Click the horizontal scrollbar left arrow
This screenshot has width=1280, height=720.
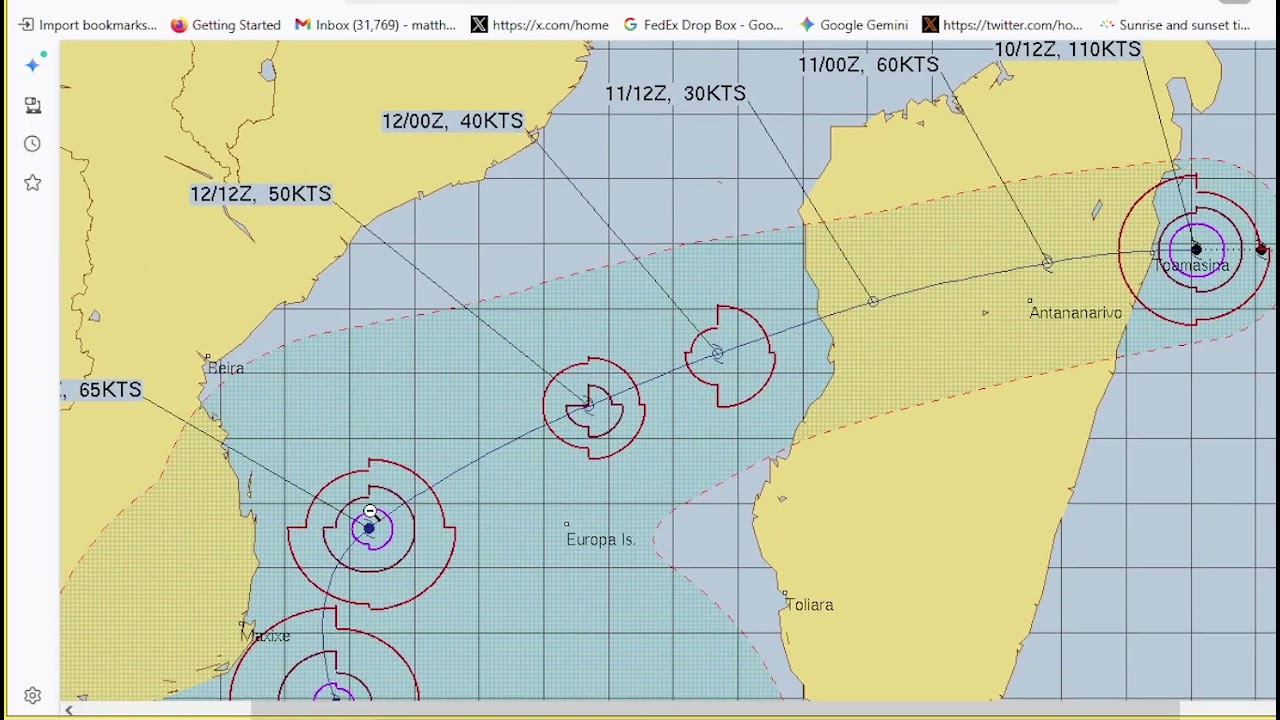pyautogui.click(x=69, y=710)
